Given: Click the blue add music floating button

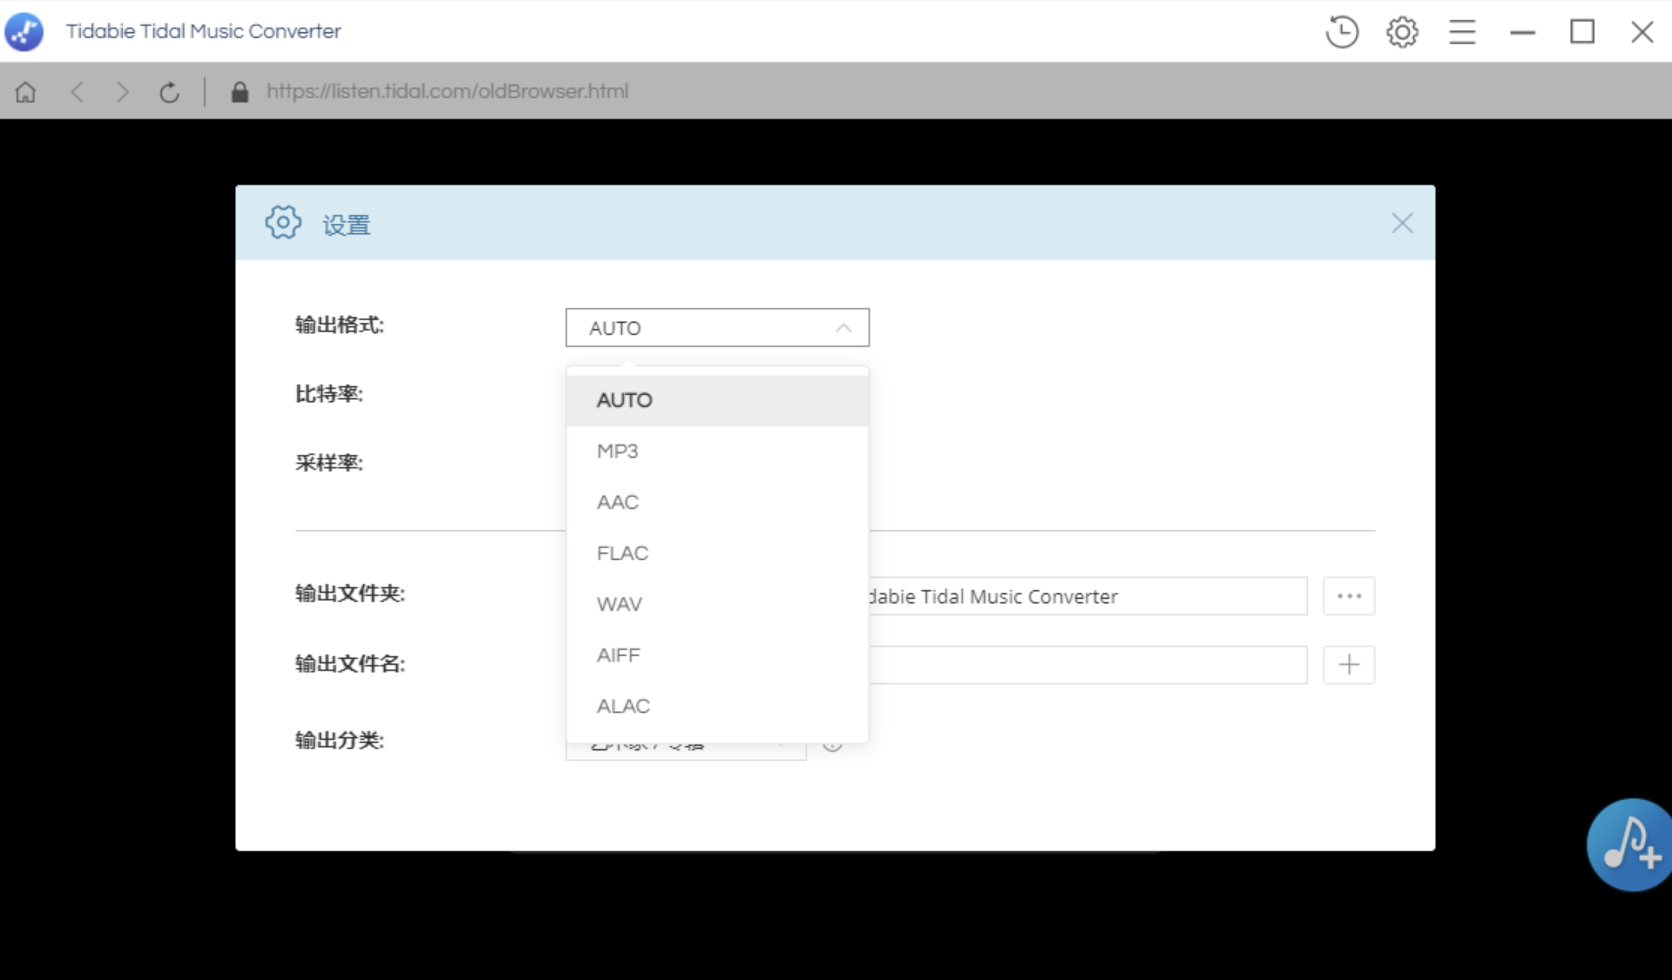Looking at the screenshot, I should (x=1629, y=844).
